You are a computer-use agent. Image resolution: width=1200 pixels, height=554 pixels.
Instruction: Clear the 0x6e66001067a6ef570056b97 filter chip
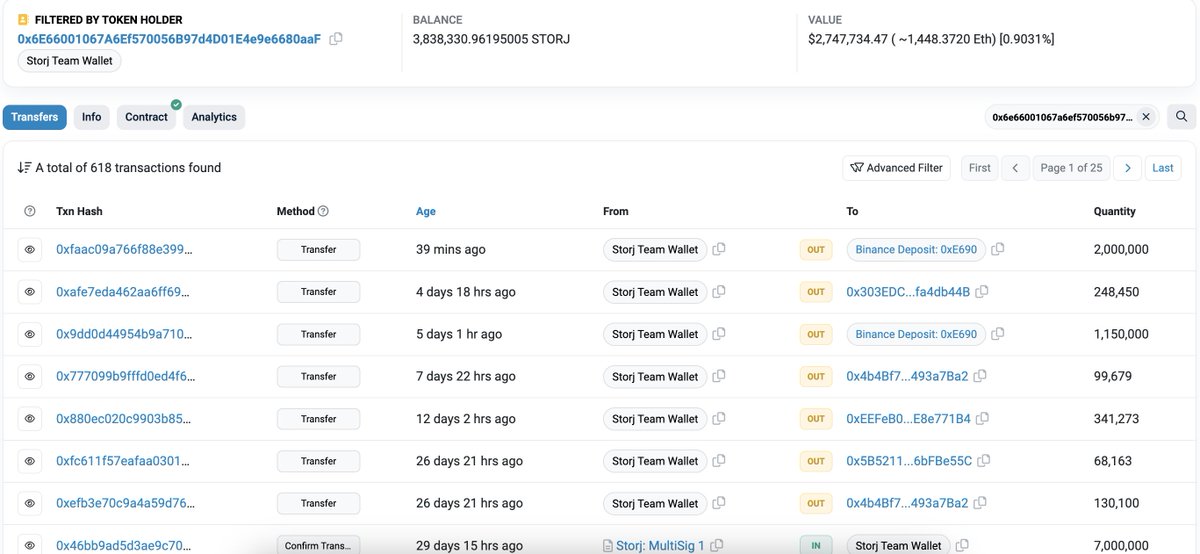pos(1146,117)
